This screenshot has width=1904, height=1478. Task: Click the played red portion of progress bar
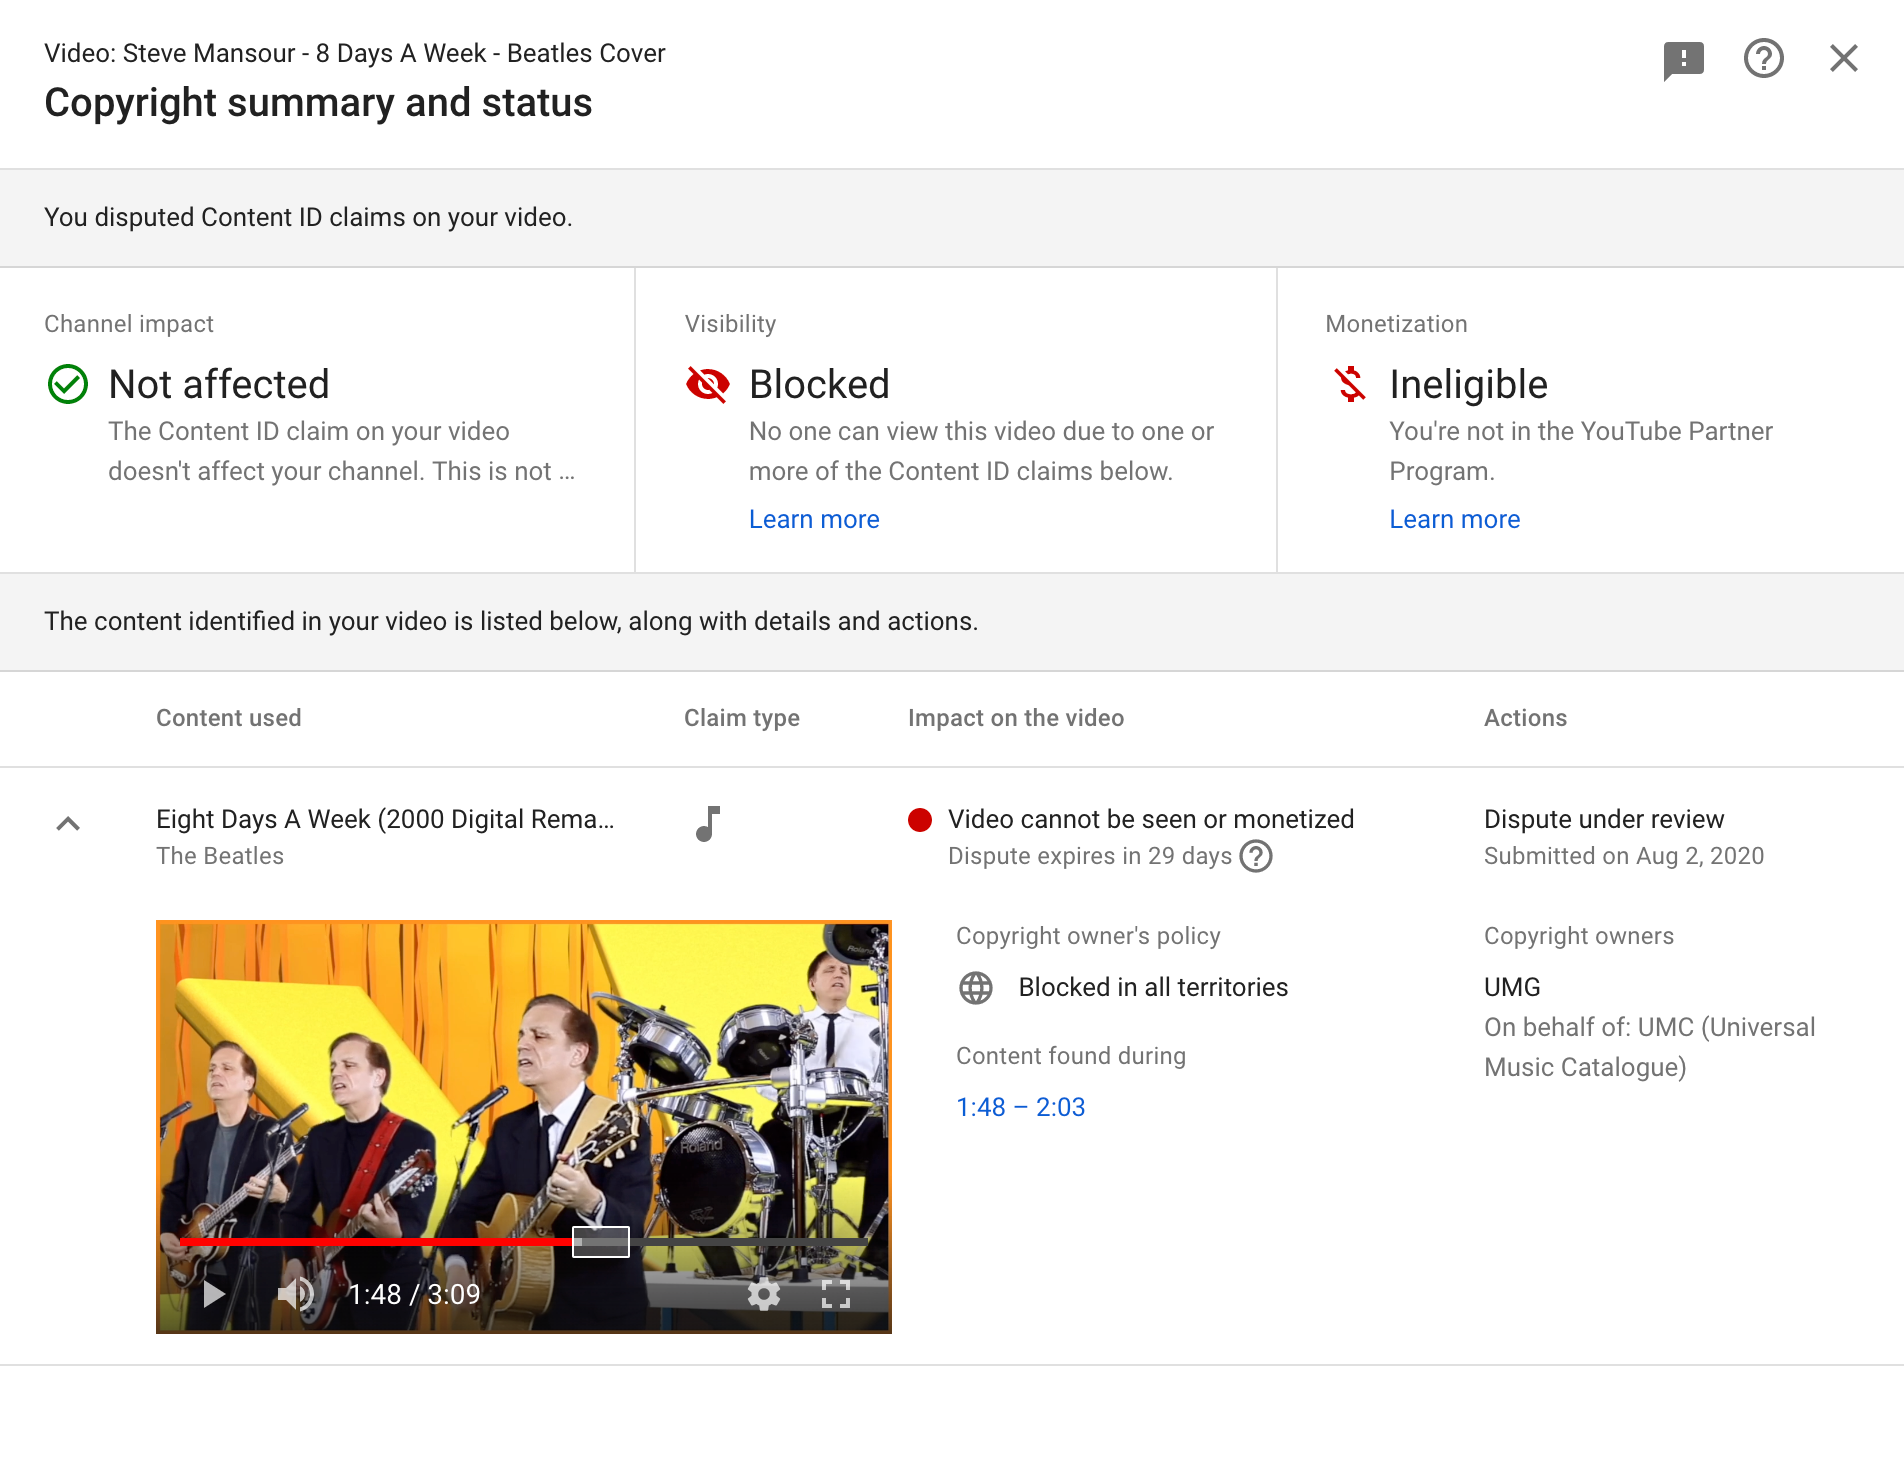[x=376, y=1241]
